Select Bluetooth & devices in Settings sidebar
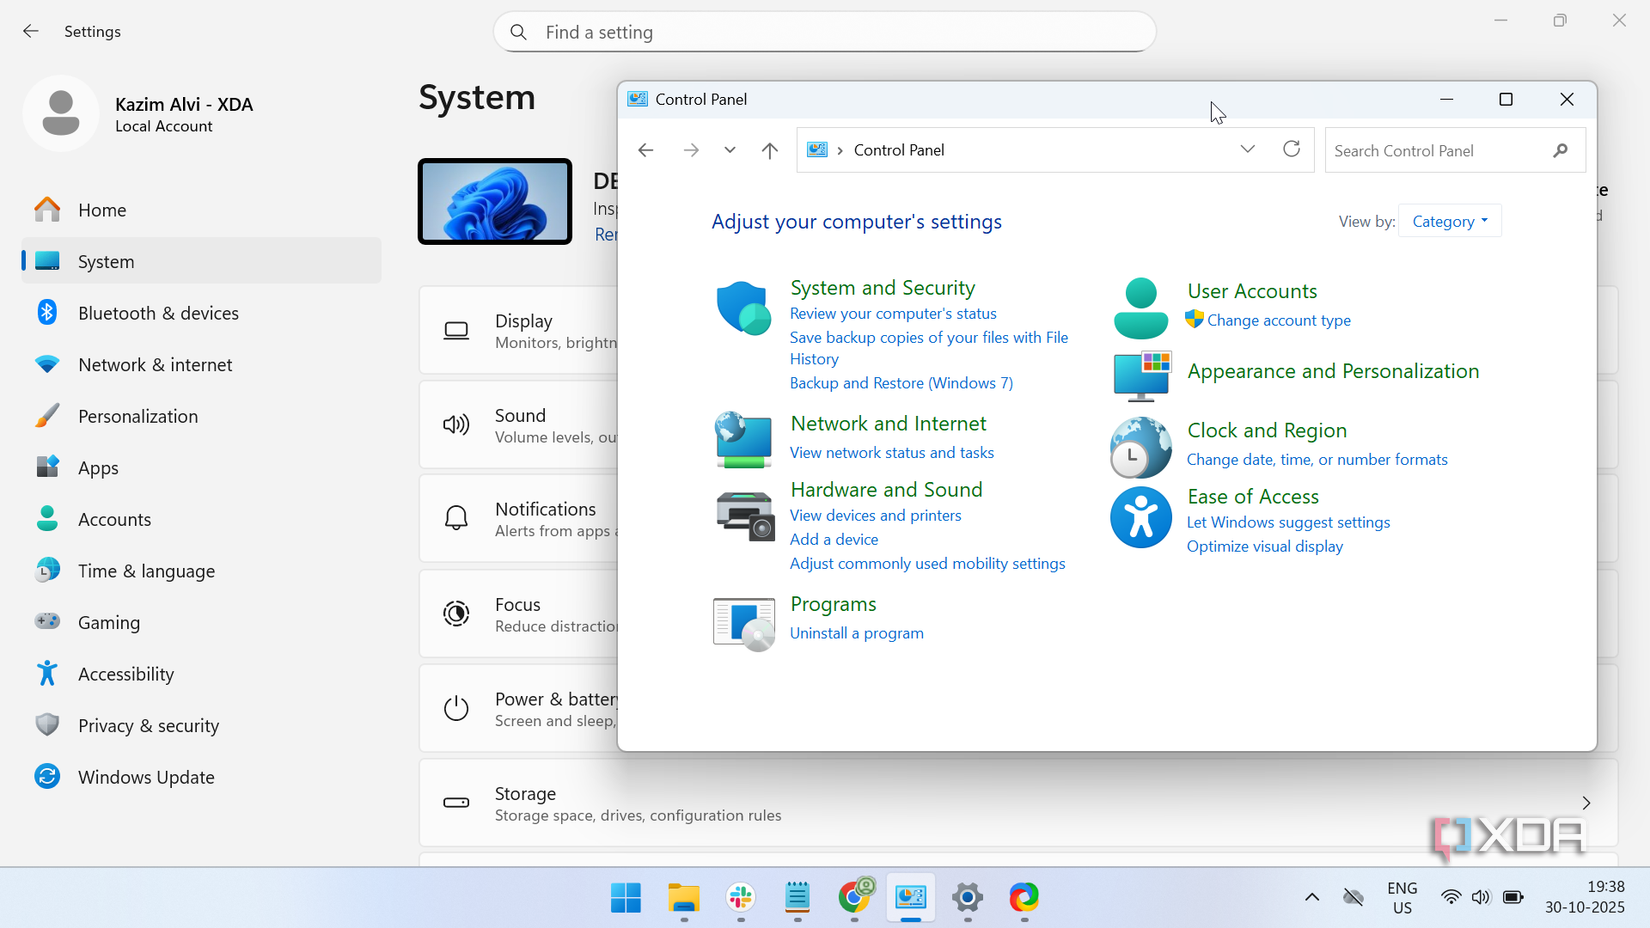 (x=201, y=313)
